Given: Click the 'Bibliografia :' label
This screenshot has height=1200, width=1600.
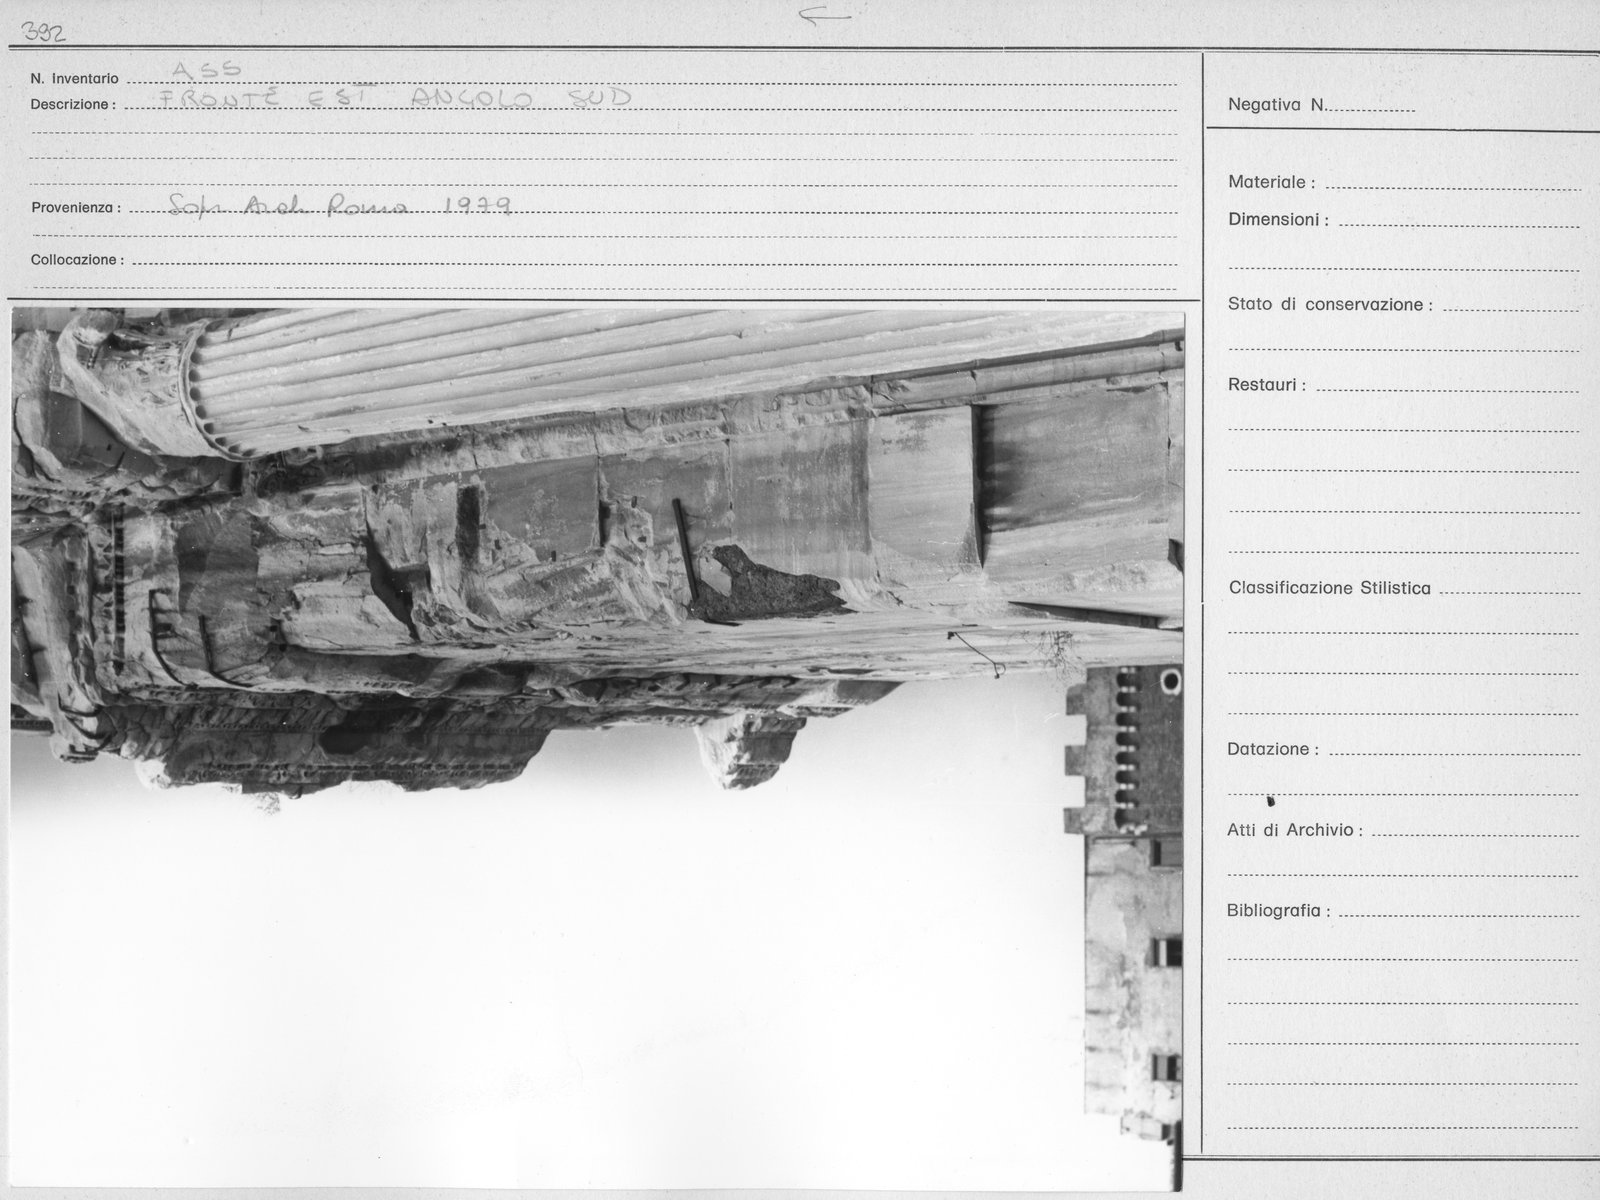Looking at the screenshot, I should (x=1279, y=911).
